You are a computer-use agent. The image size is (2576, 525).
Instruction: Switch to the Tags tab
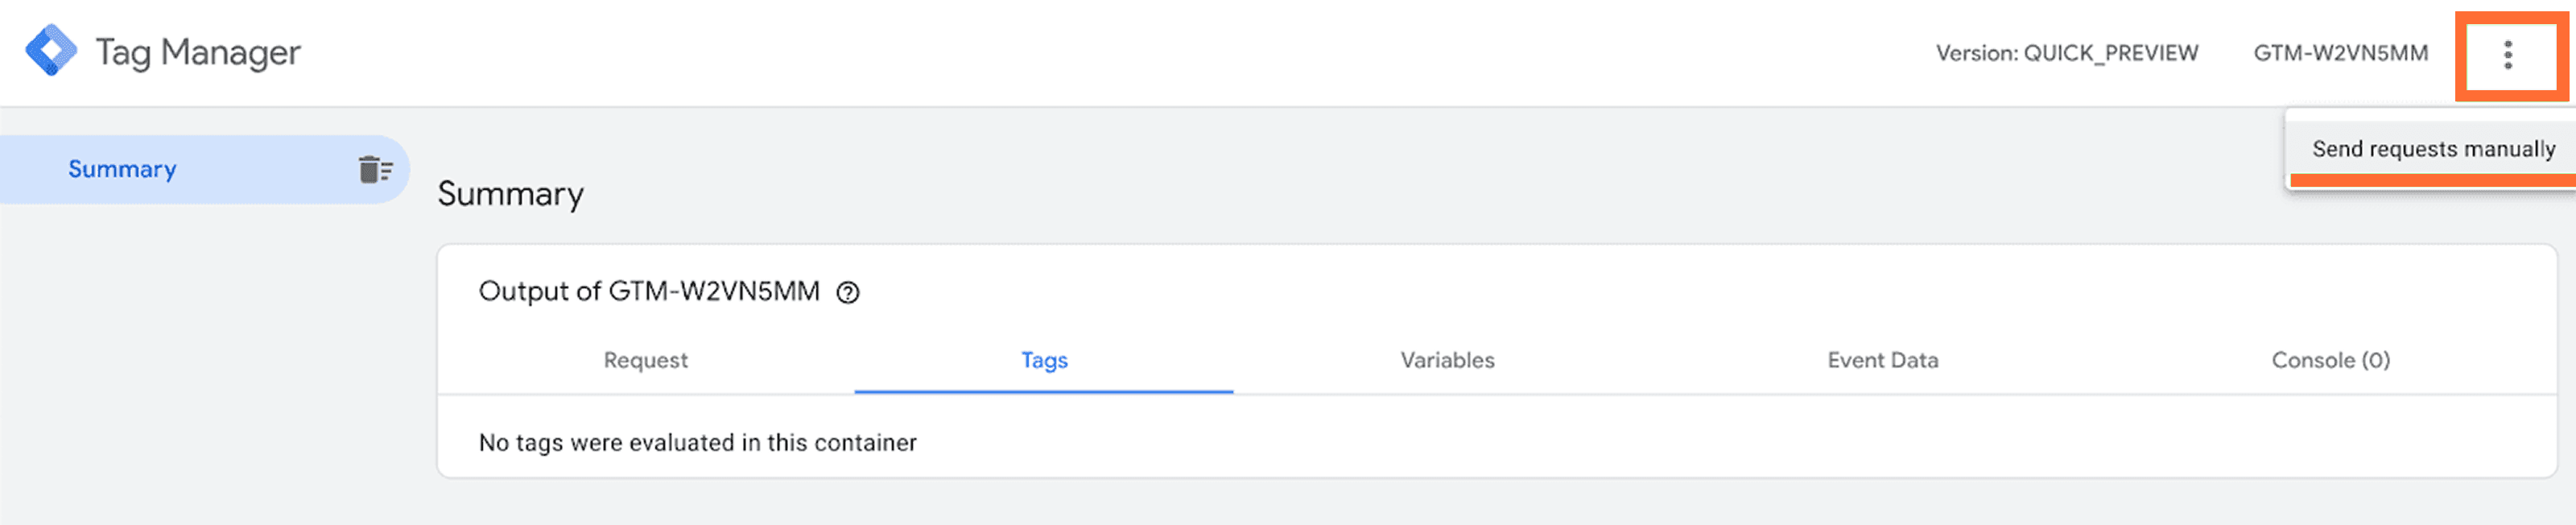pyautogui.click(x=1044, y=360)
